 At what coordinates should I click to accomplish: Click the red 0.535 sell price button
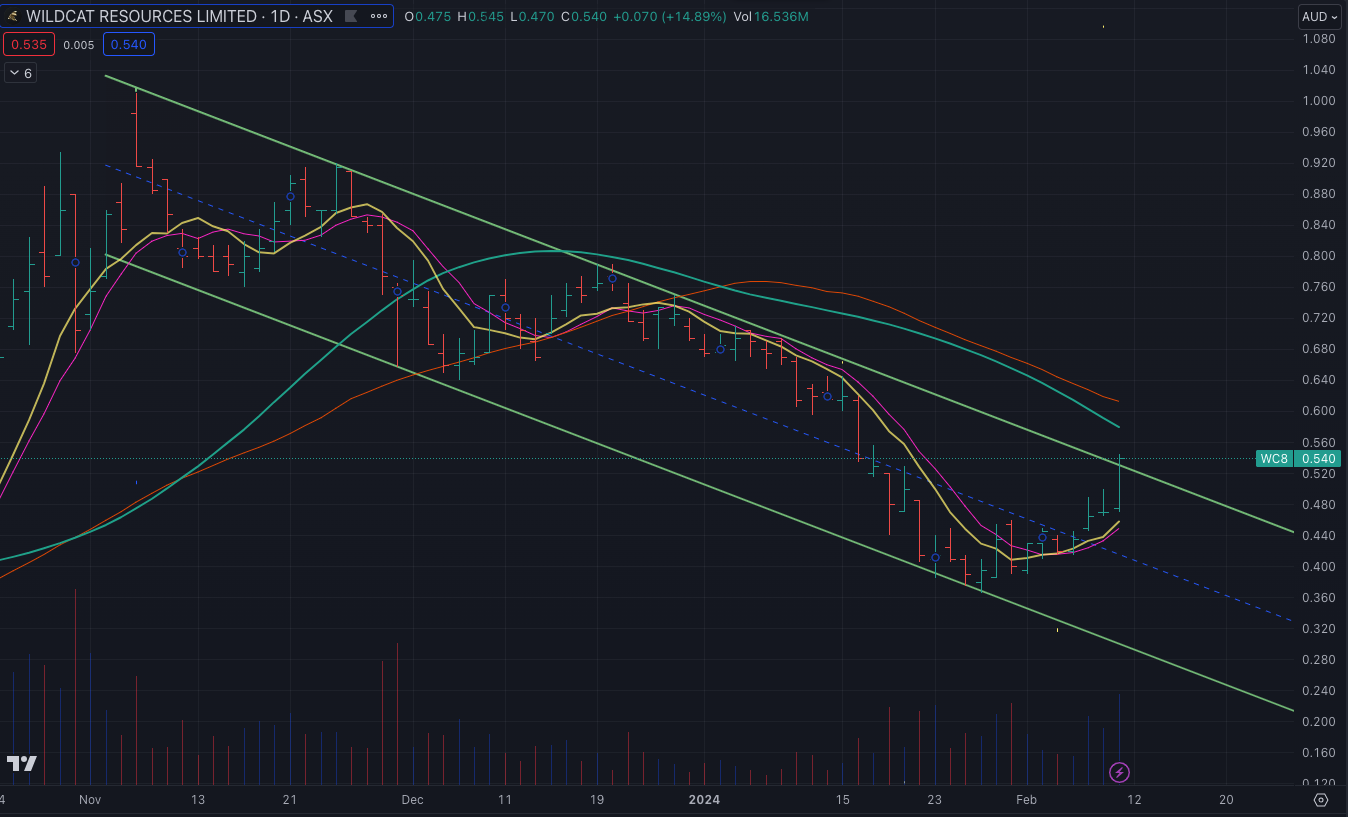click(27, 45)
